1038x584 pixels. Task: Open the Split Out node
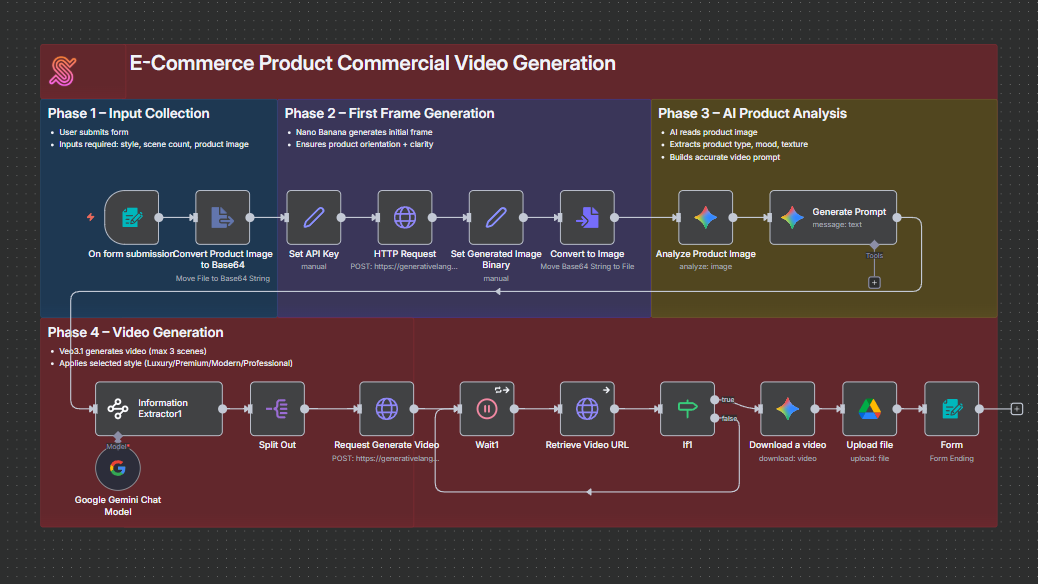pyautogui.click(x=277, y=409)
